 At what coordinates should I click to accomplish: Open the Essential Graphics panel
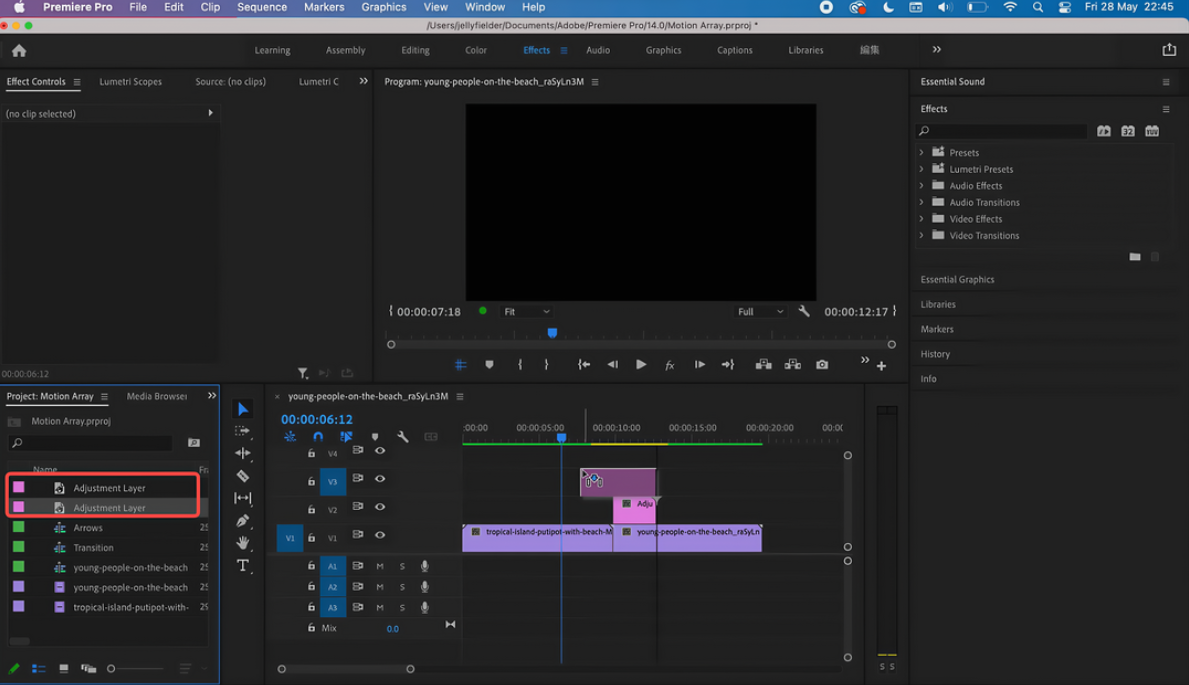coord(957,280)
